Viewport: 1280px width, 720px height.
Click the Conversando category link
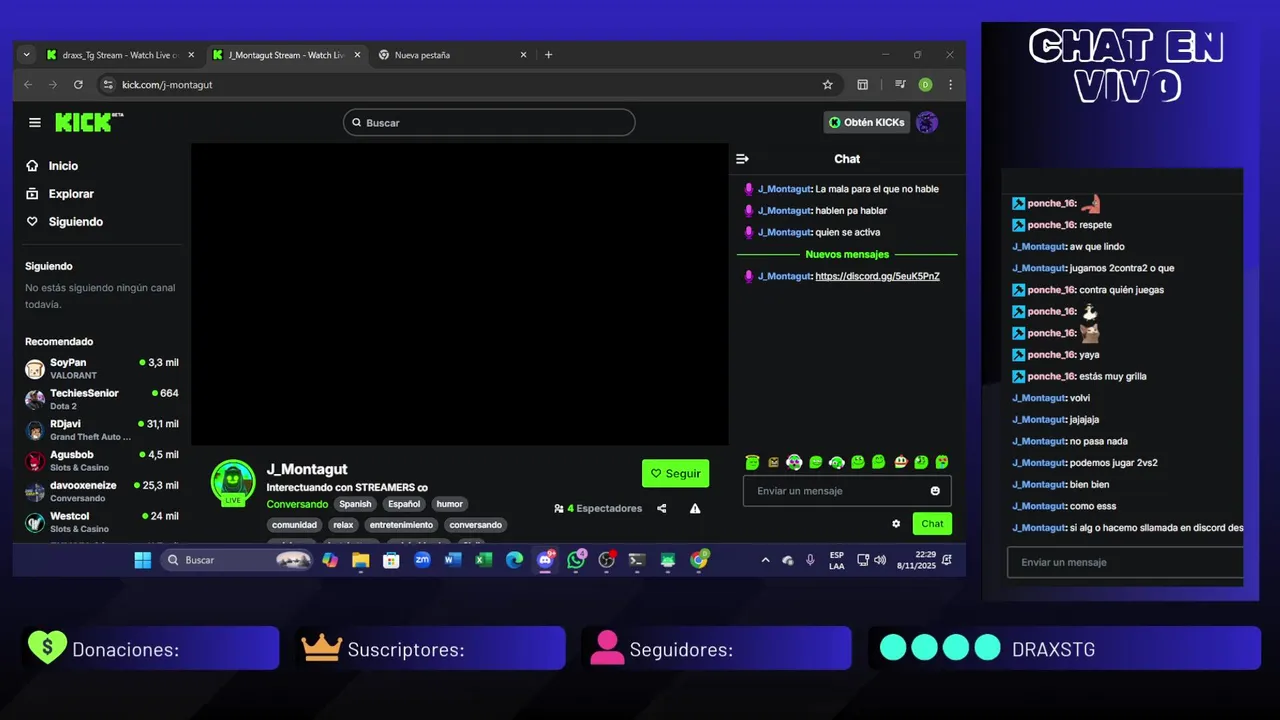point(297,504)
